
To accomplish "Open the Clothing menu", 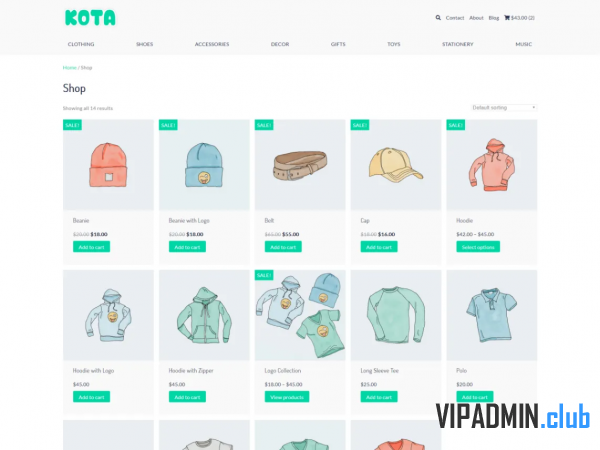I will pyautogui.click(x=81, y=44).
